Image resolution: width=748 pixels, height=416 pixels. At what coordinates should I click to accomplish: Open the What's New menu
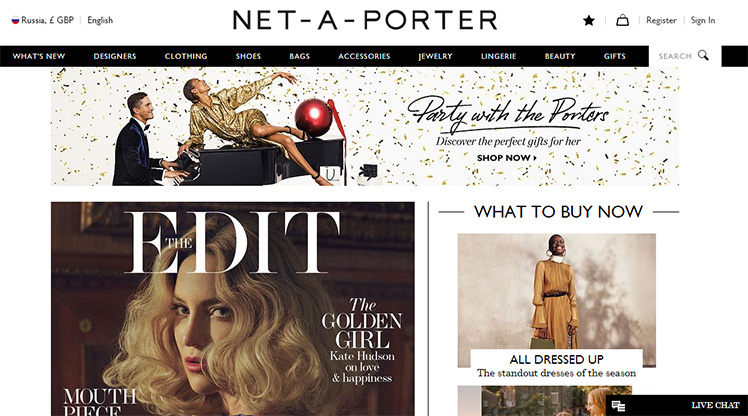pos(39,56)
